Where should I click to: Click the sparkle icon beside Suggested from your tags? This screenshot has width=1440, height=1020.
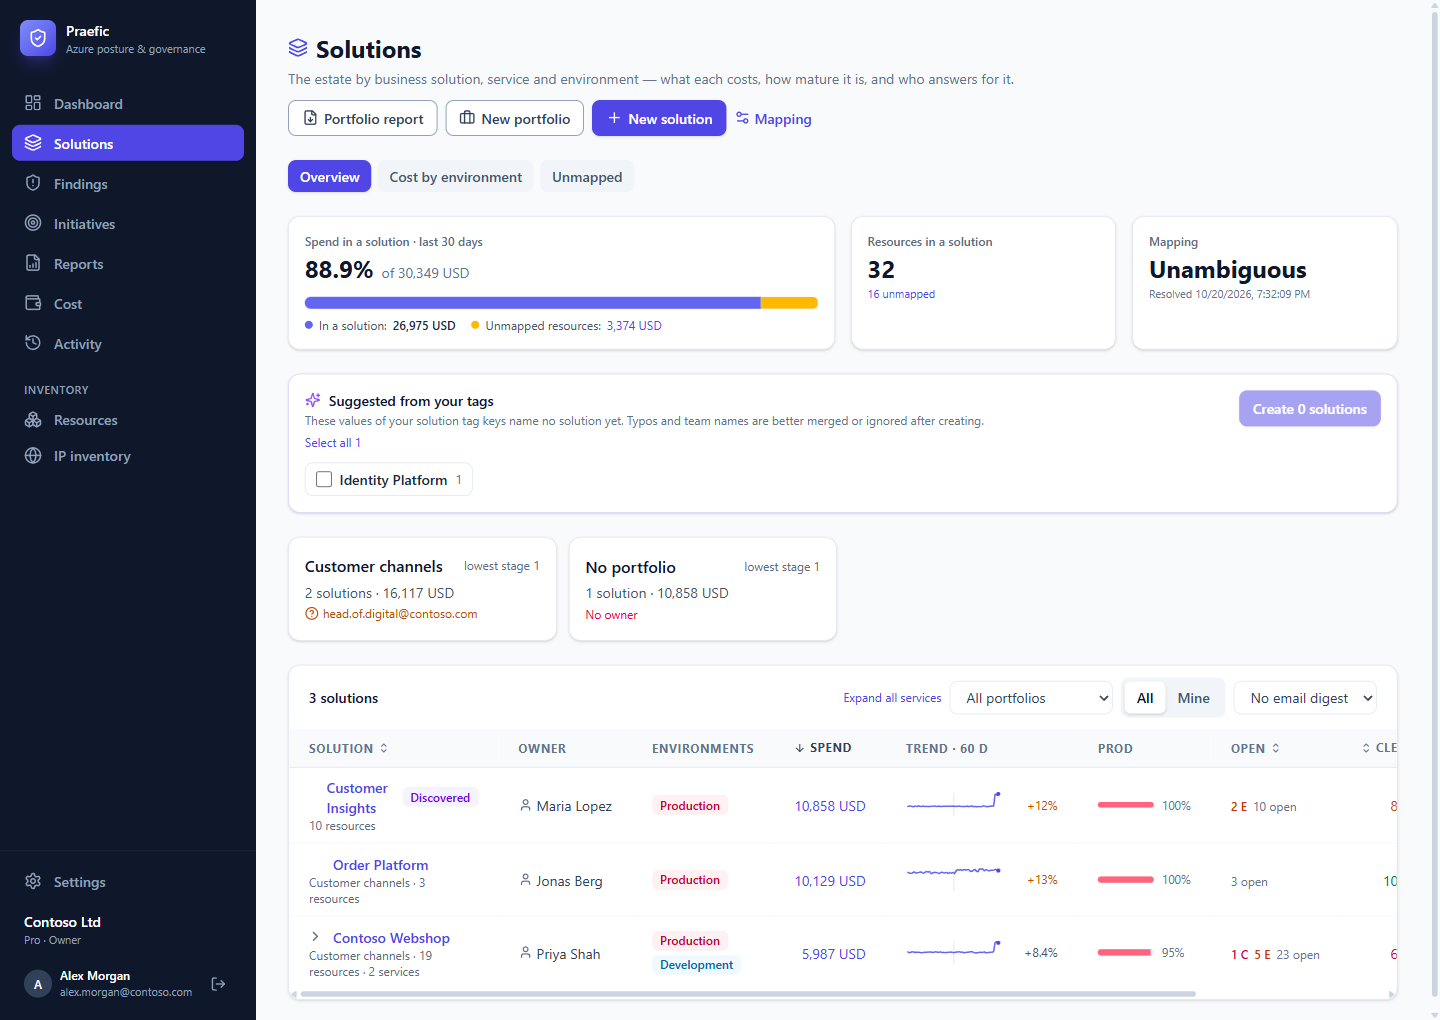point(313,400)
